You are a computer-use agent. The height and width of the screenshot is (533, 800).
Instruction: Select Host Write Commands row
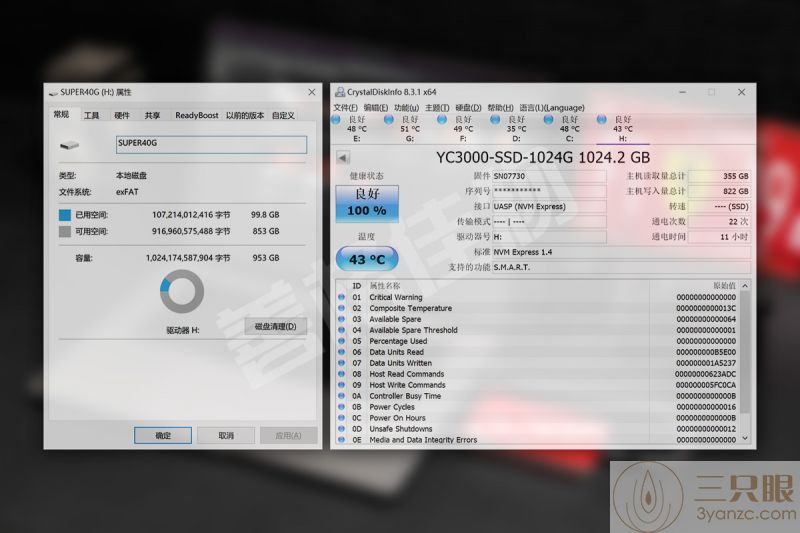pyautogui.click(x=538, y=385)
